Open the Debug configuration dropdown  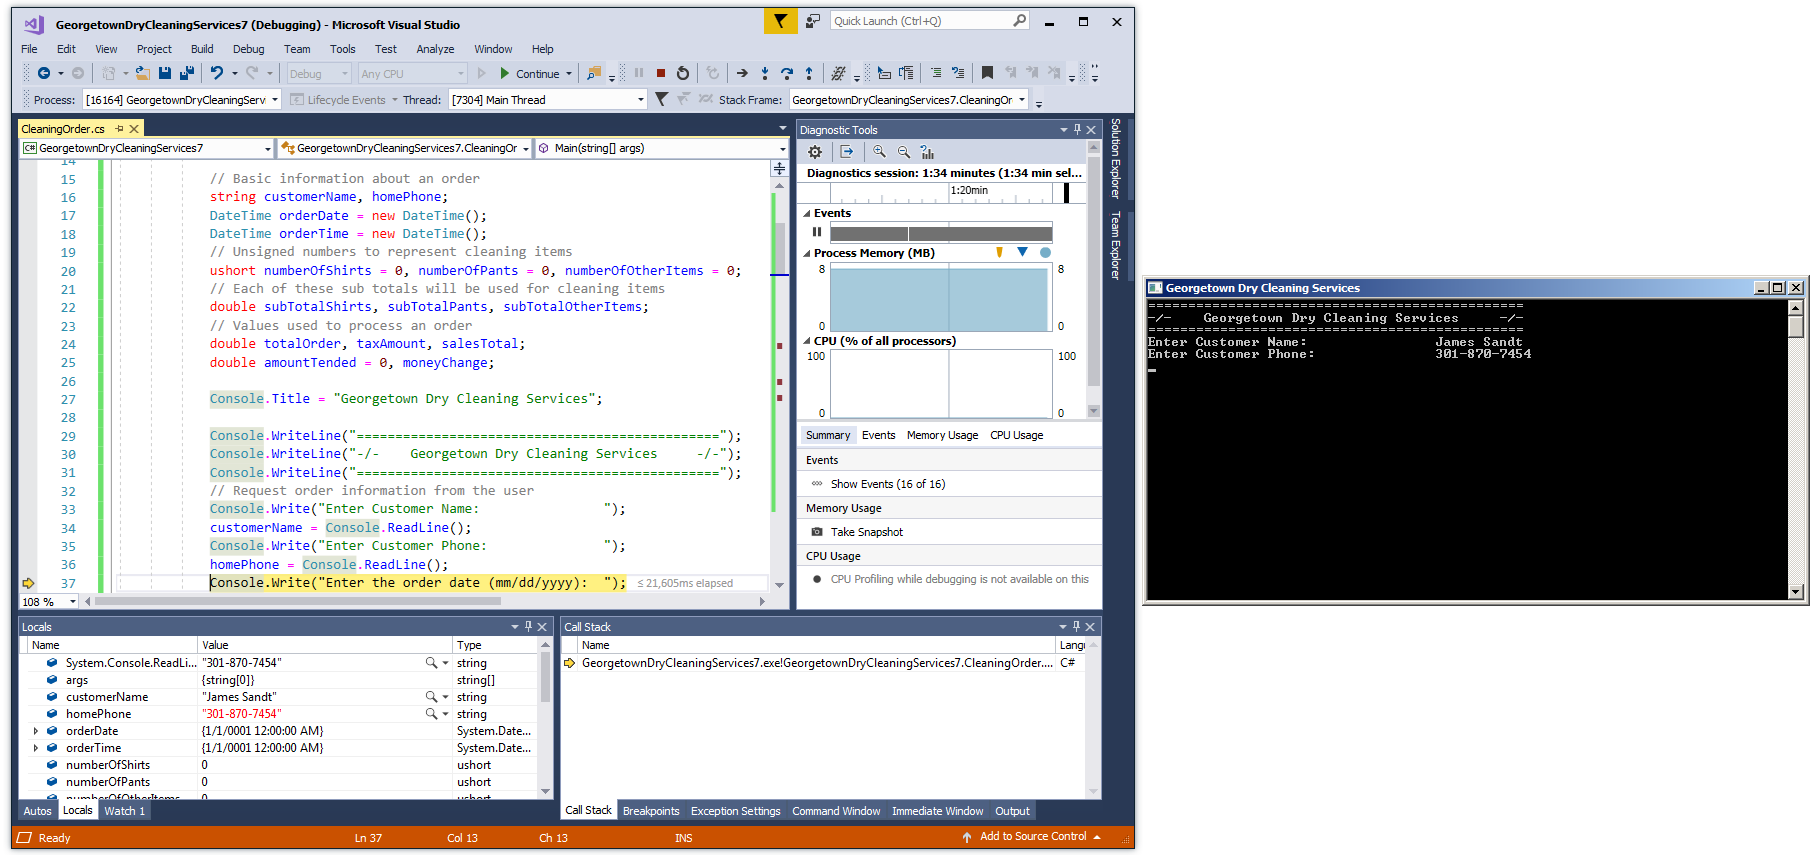pos(319,73)
